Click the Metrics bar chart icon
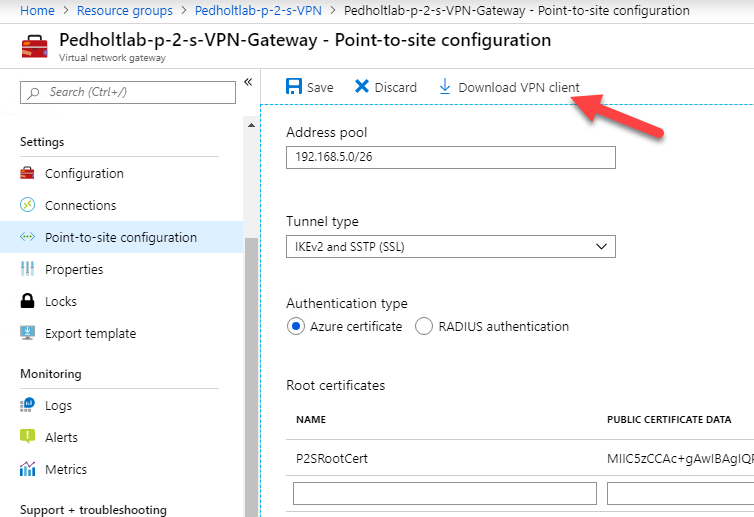The image size is (754, 517). click(27, 469)
